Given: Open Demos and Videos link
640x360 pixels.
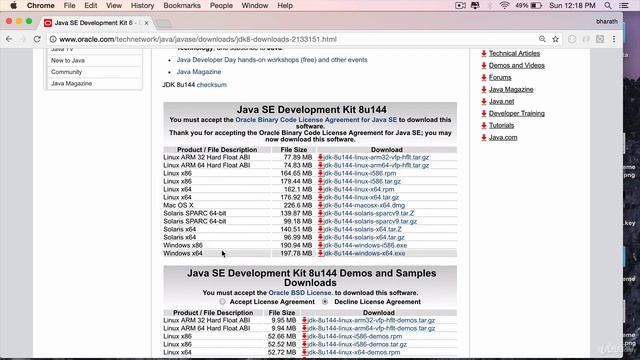Looking at the screenshot, I should pos(517,65).
